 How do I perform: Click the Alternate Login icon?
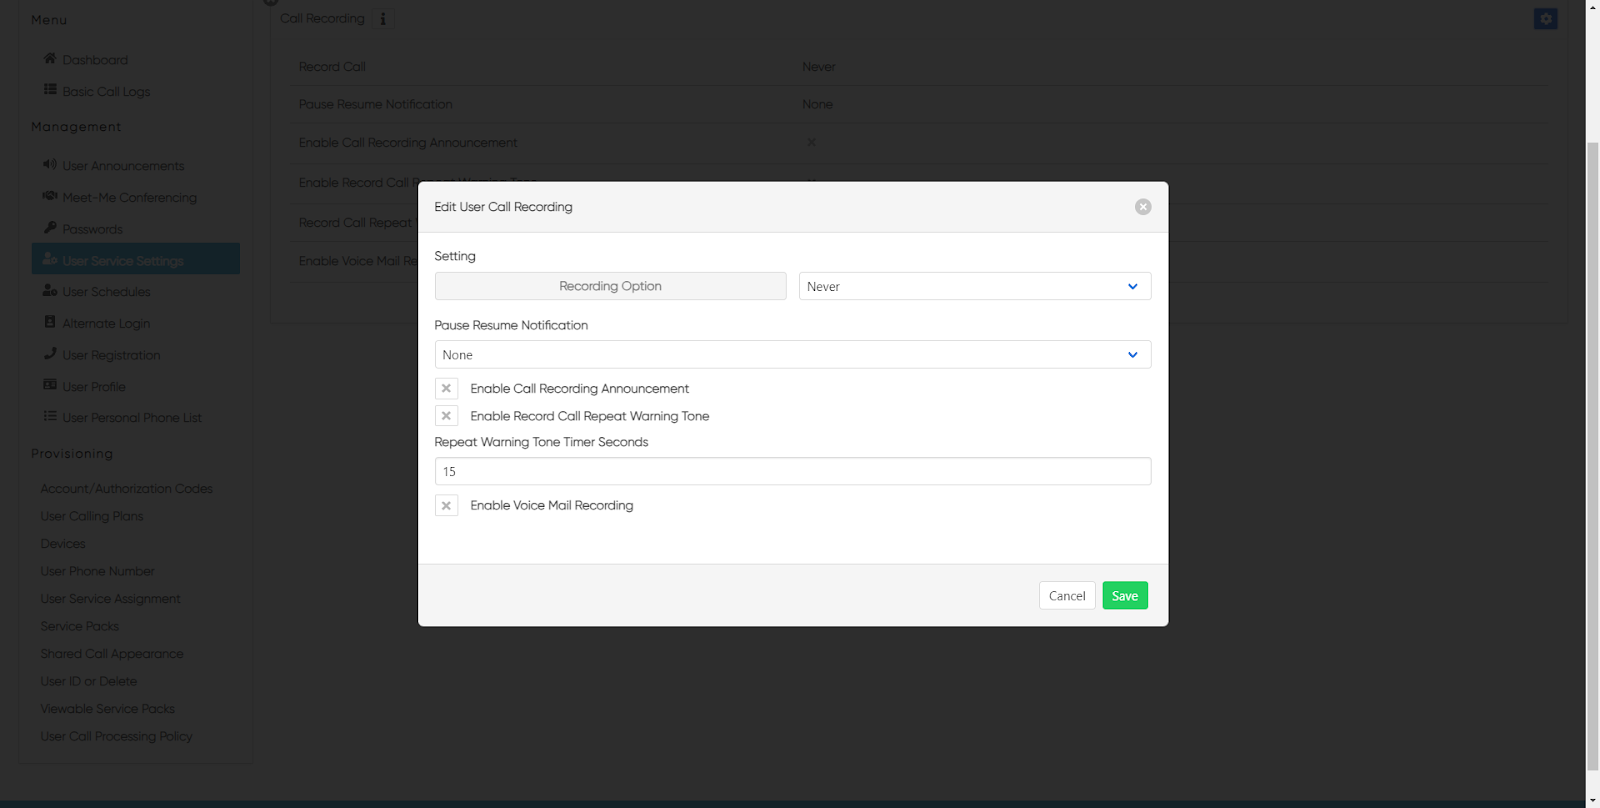point(50,322)
